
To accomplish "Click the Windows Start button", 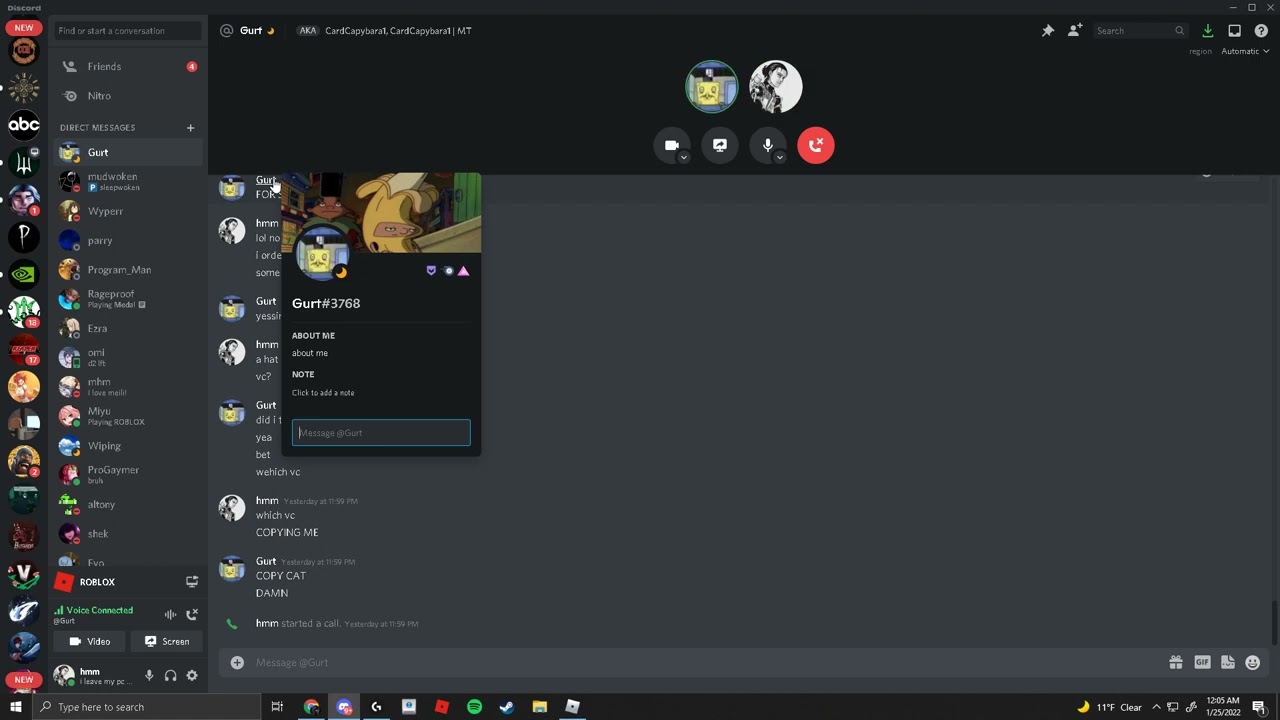I will (x=15, y=707).
